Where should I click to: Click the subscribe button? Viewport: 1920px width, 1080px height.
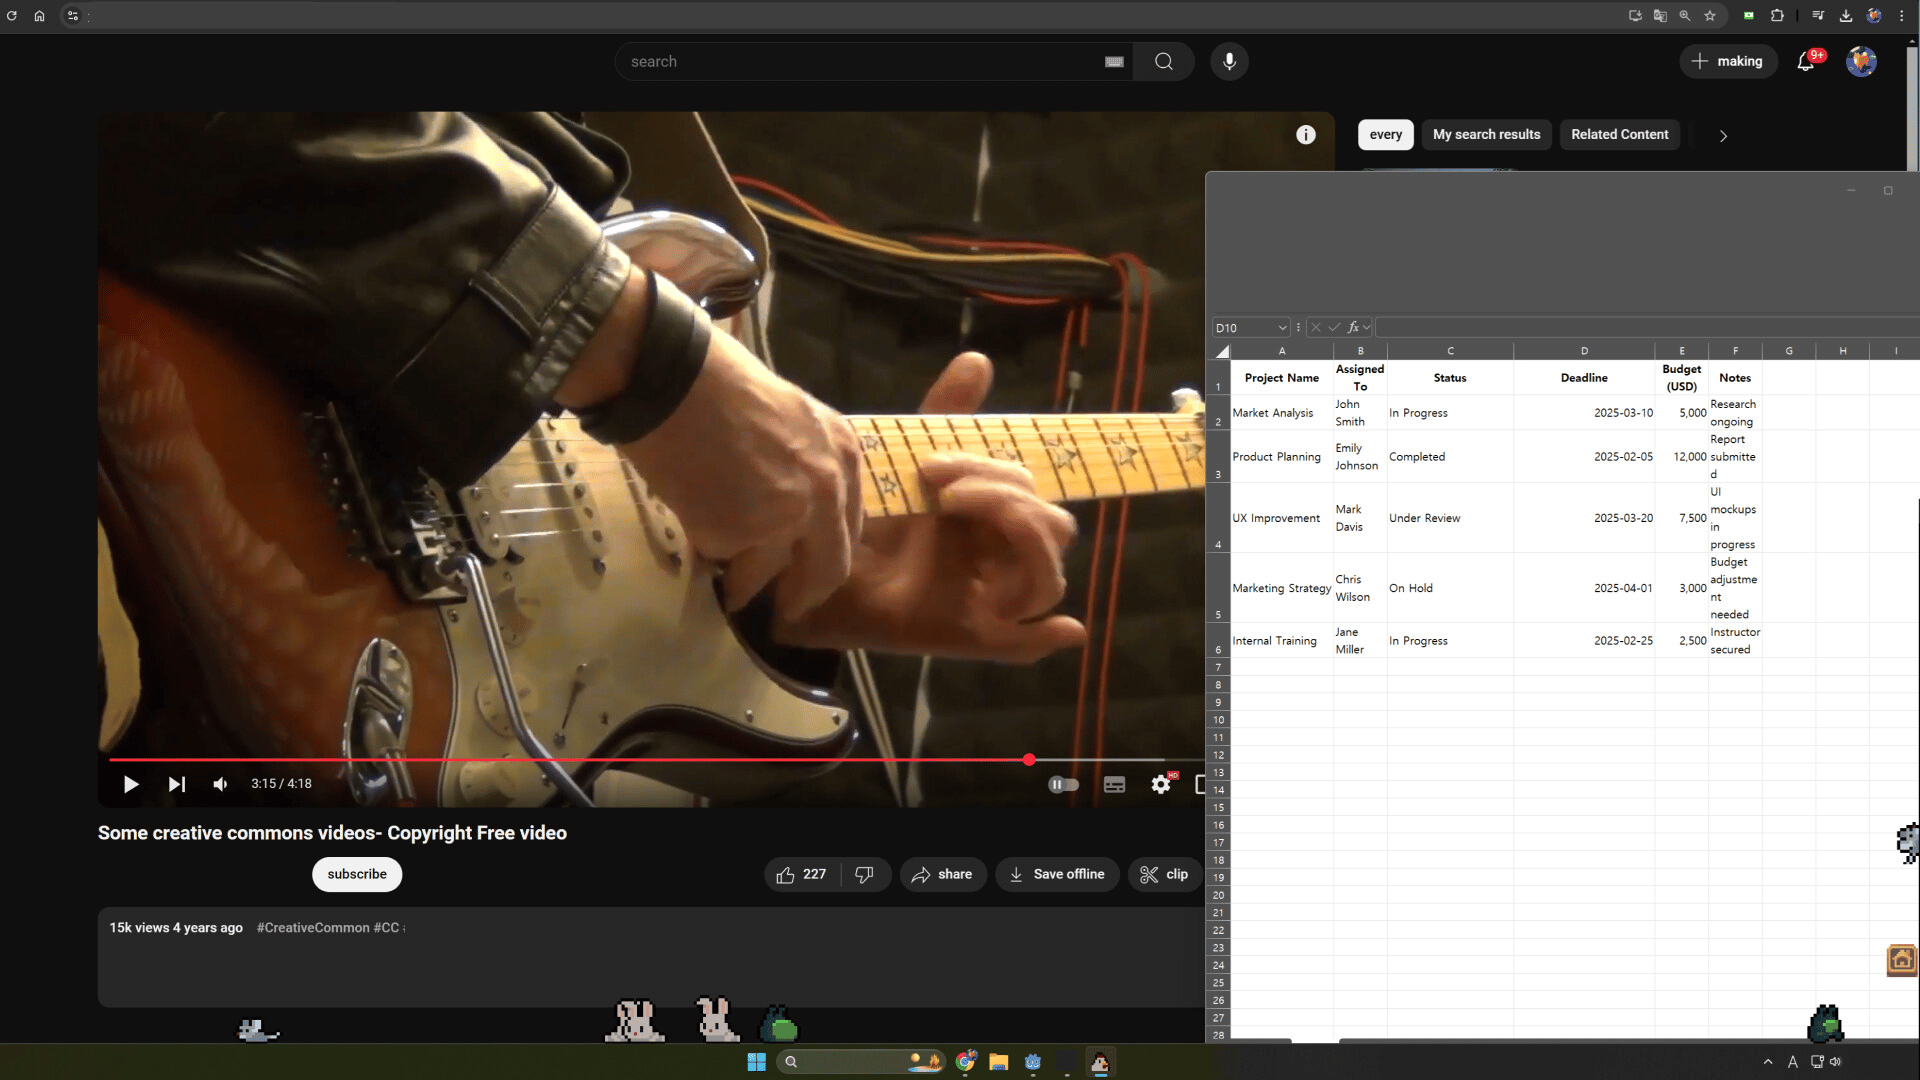(x=357, y=874)
